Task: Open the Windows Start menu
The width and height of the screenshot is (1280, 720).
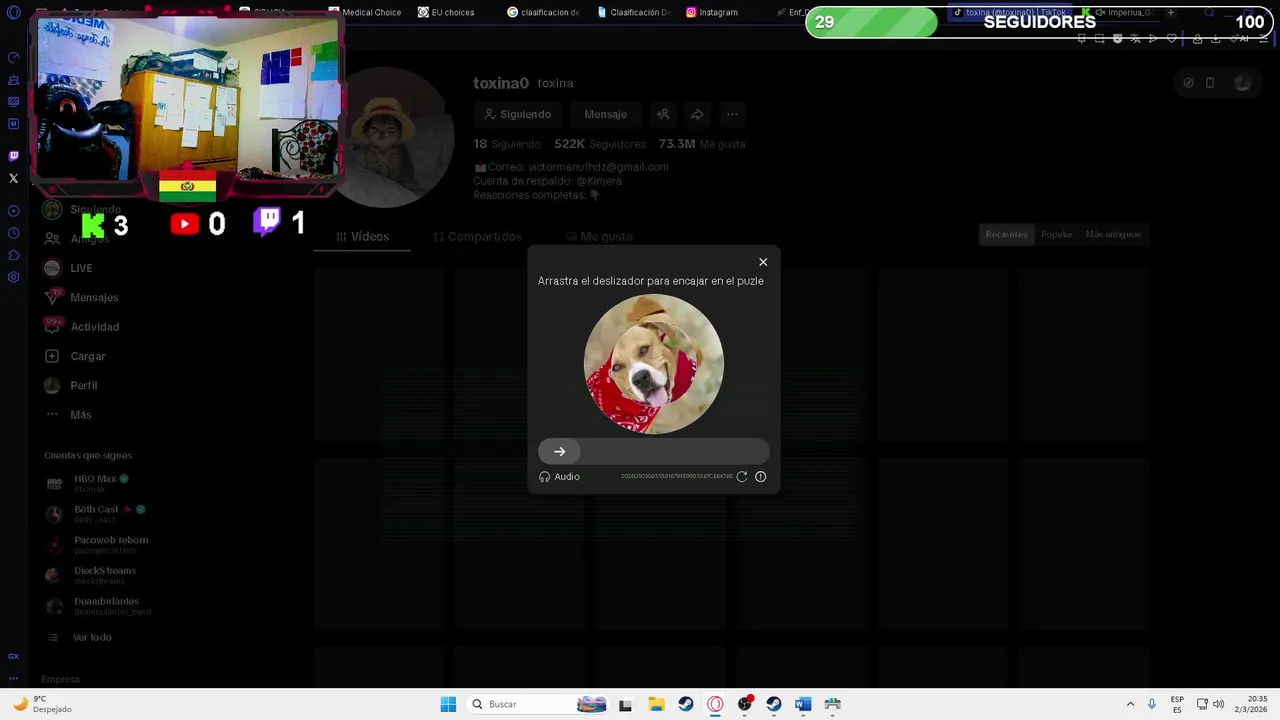Action: 448,704
